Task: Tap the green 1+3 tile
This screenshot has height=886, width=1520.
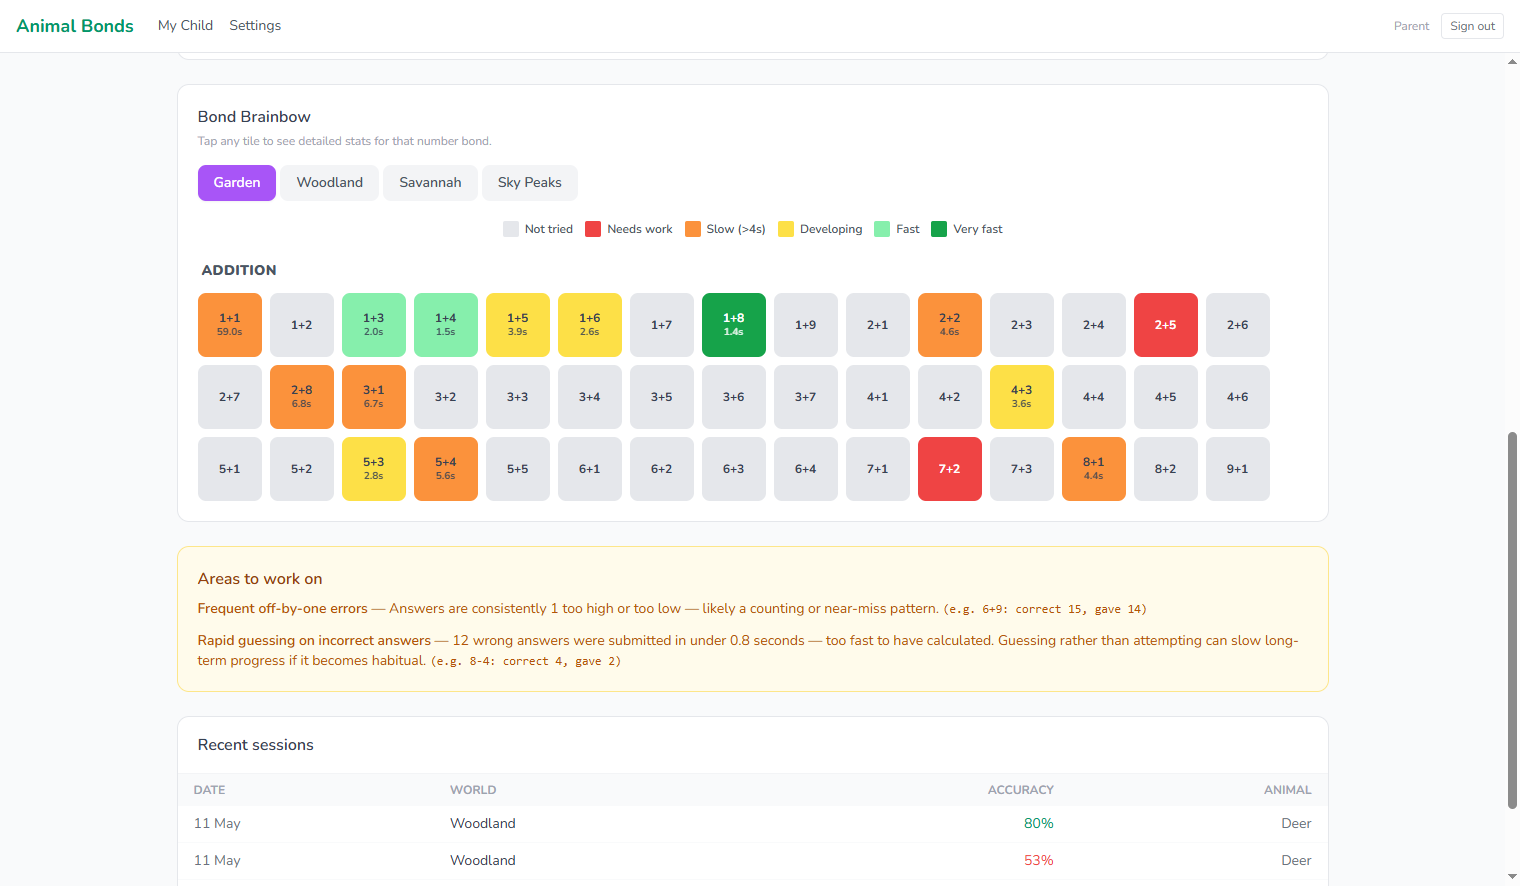Action: [x=374, y=325]
